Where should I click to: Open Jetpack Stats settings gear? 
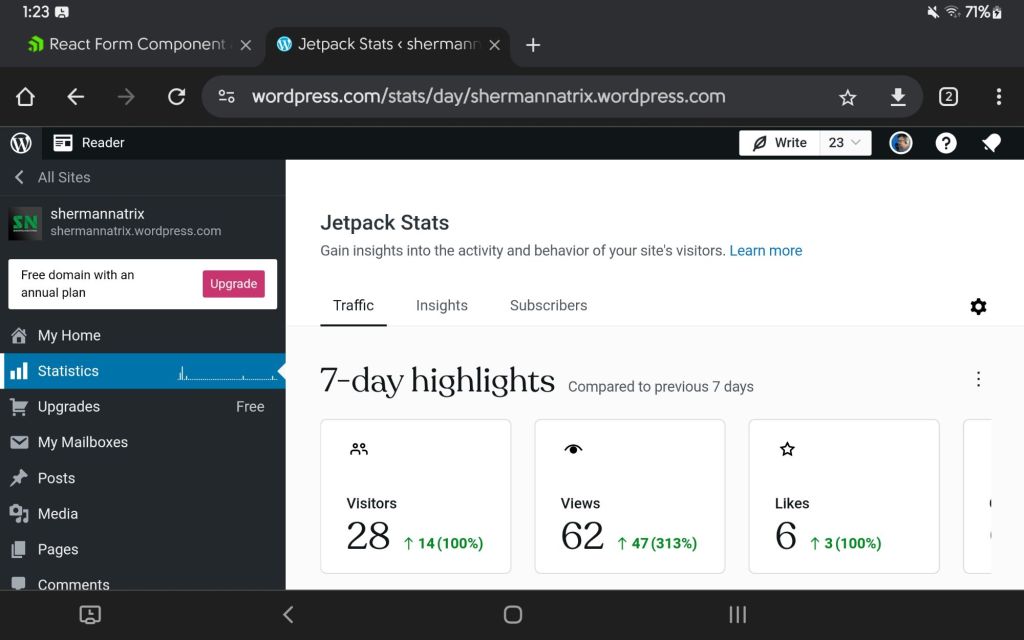tap(978, 307)
